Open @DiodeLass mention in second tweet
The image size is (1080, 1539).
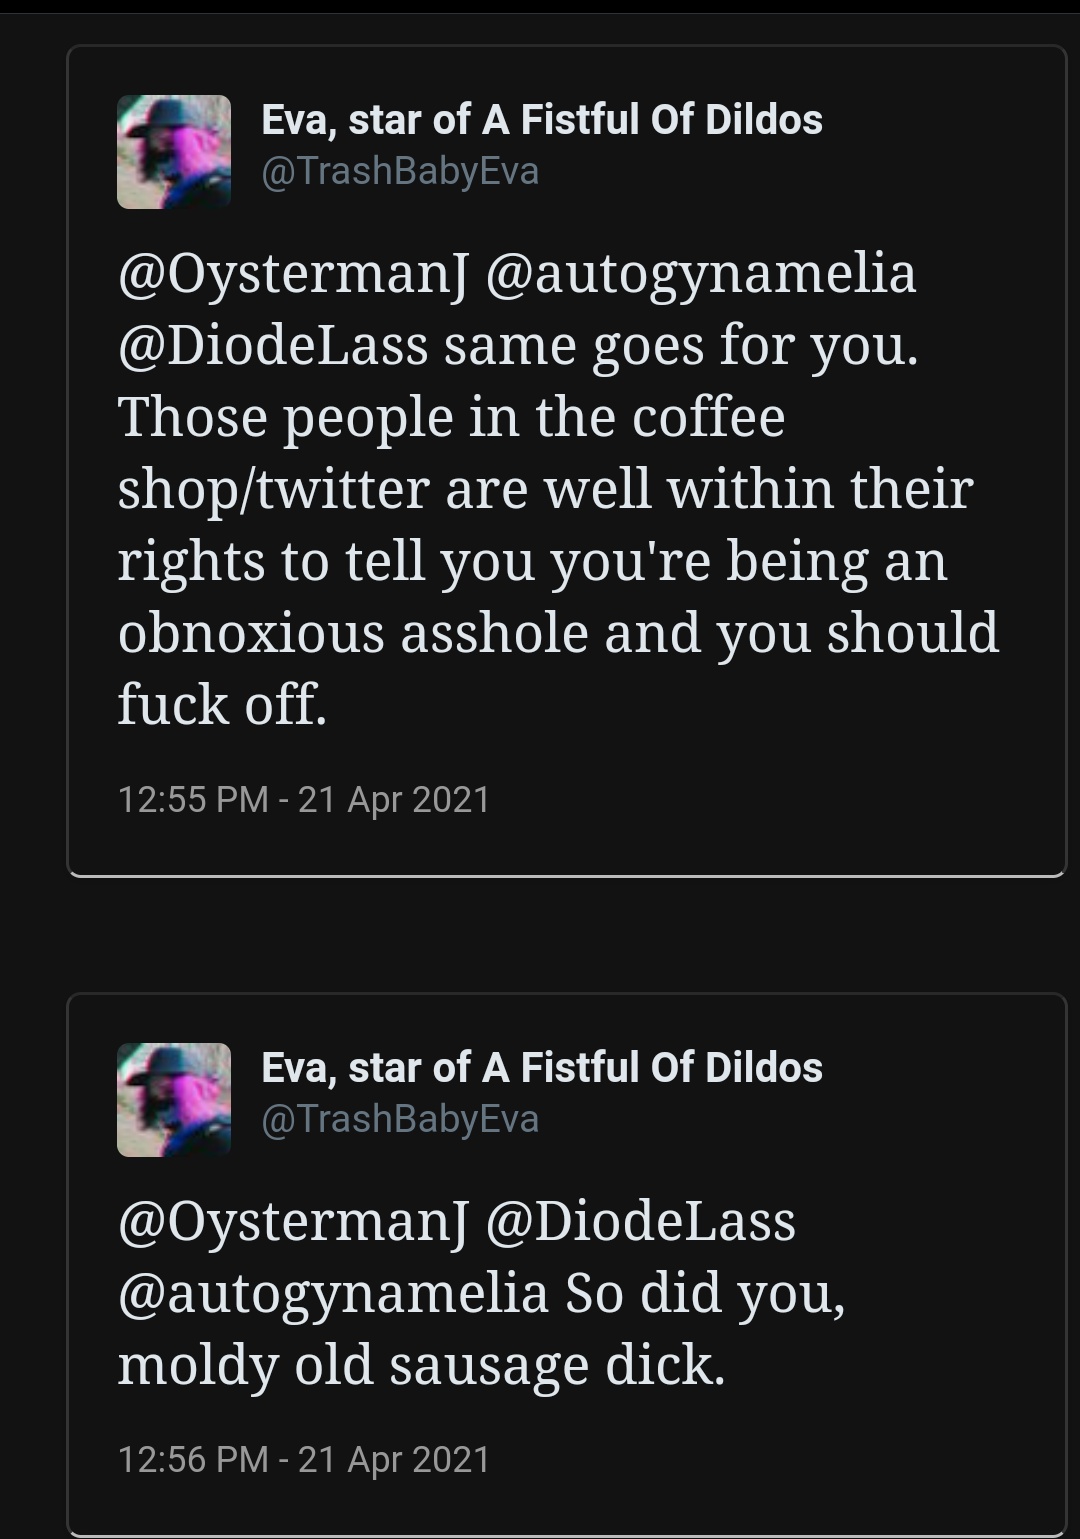(x=641, y=1222)
